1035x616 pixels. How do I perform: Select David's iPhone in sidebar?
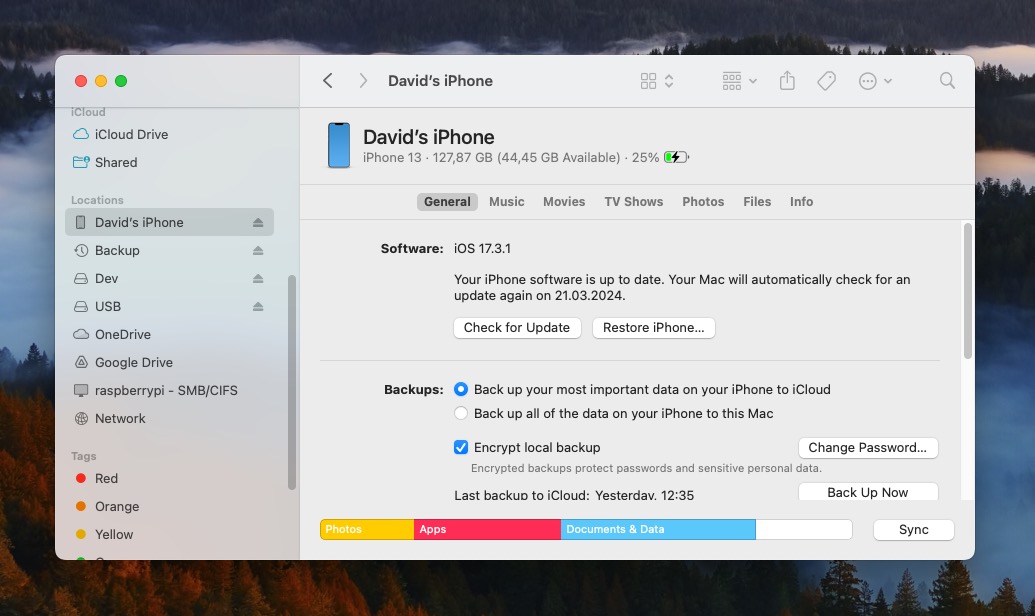tap(169, 222)
